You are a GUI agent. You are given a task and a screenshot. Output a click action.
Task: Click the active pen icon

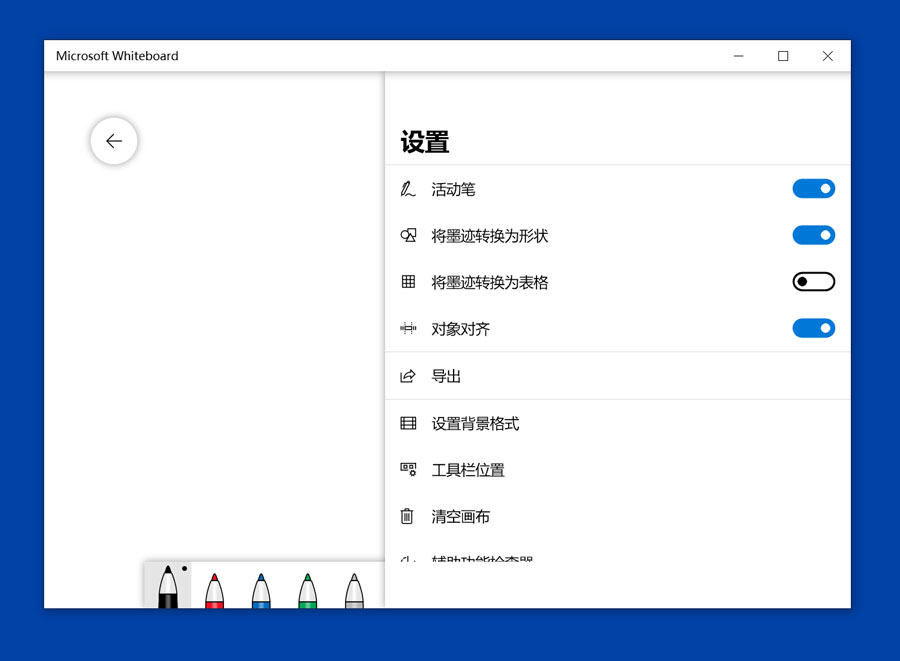[408, 189]
